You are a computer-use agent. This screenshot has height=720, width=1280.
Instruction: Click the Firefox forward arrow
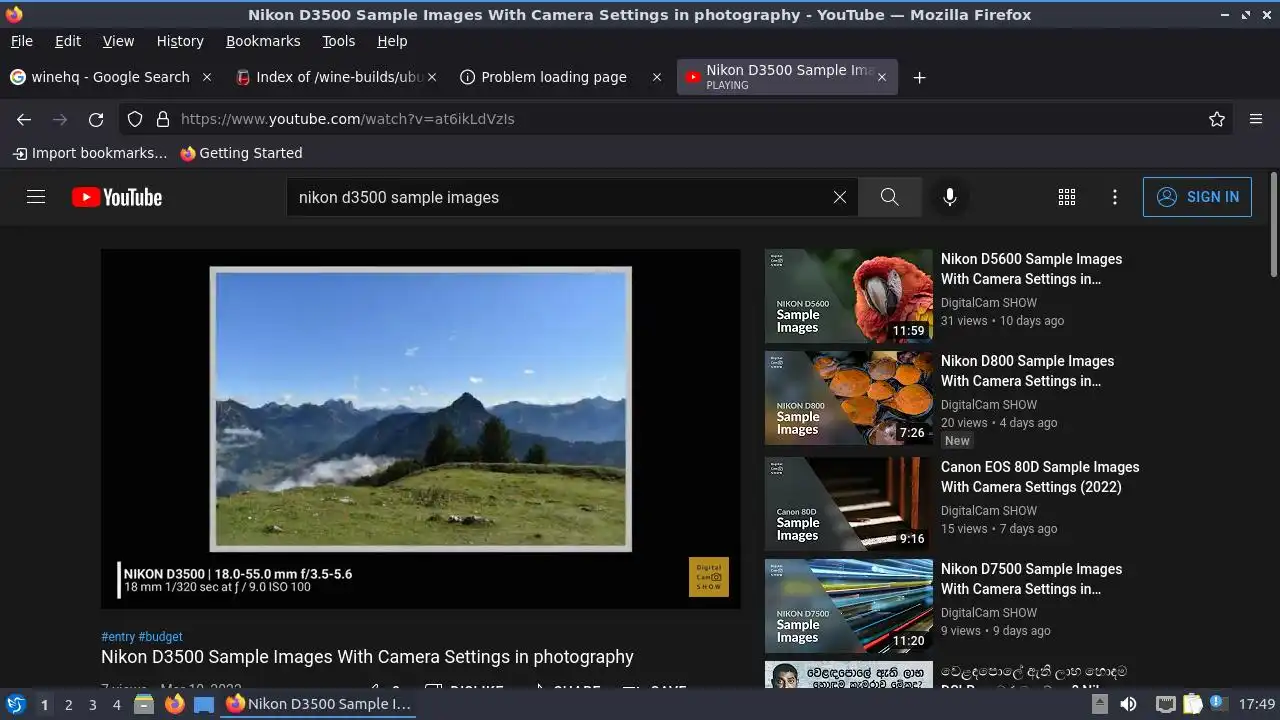(x=60, y=119)
